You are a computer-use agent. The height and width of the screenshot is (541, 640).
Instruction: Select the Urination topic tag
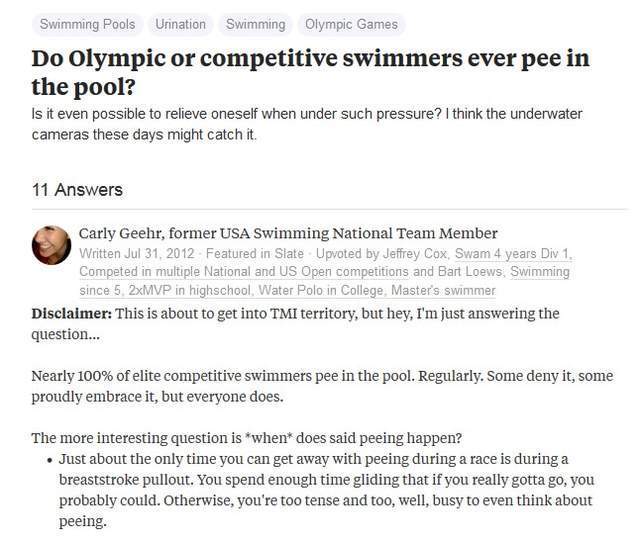(180, 24)
